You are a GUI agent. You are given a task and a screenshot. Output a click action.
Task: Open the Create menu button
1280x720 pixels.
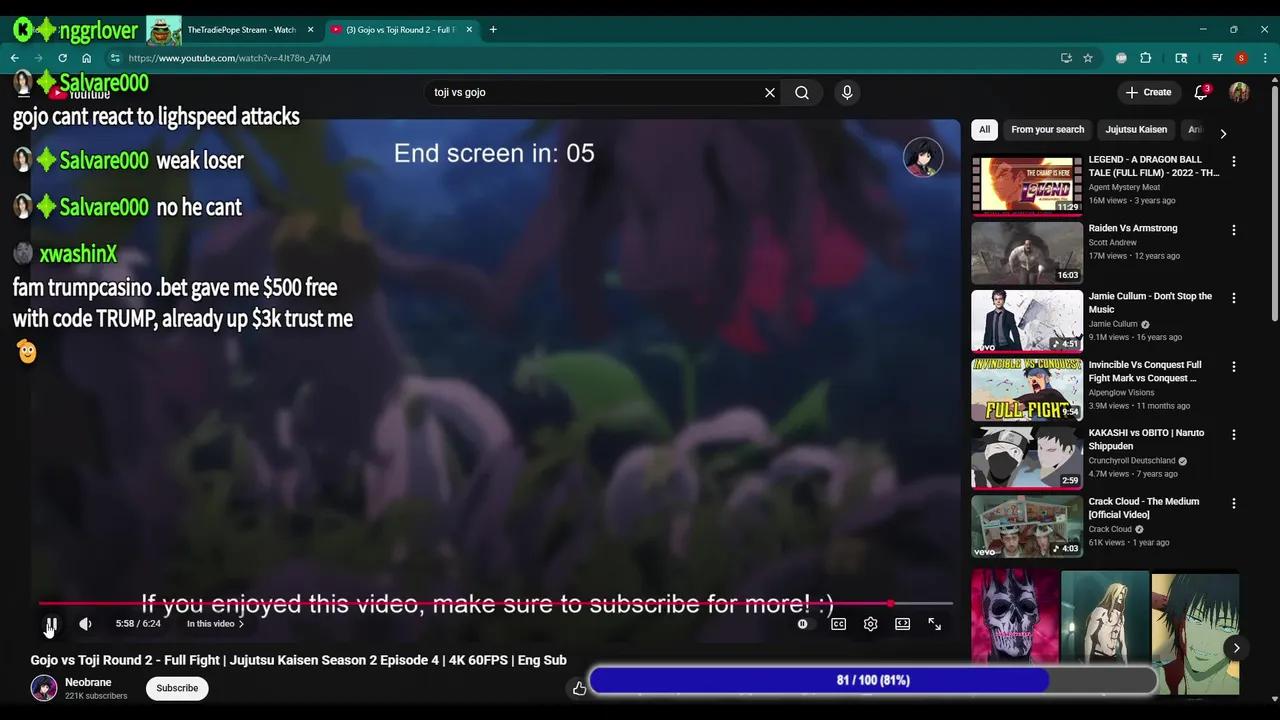1148,92
